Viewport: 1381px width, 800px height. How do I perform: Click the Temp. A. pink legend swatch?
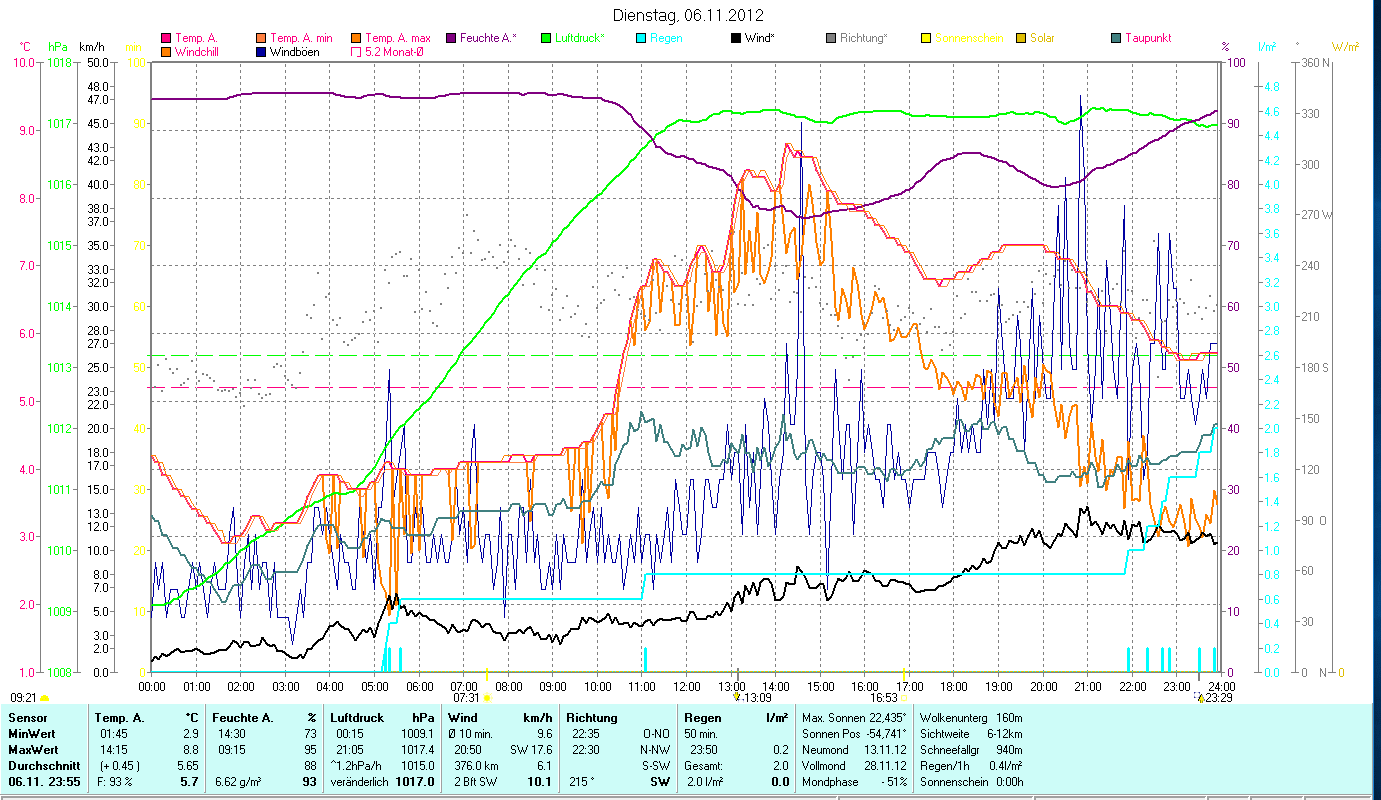point(166,38)
